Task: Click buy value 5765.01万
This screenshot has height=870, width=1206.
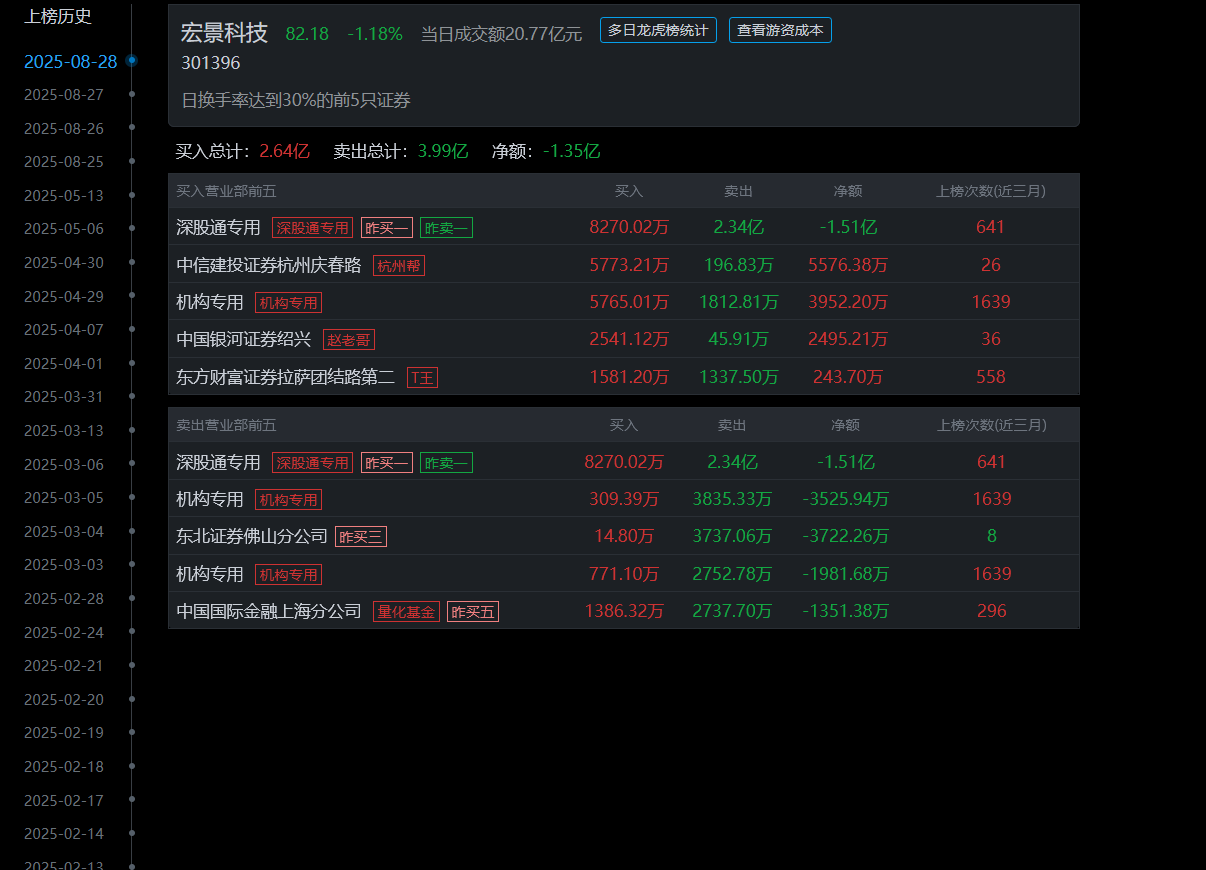Action: click(x=629, y=302)
